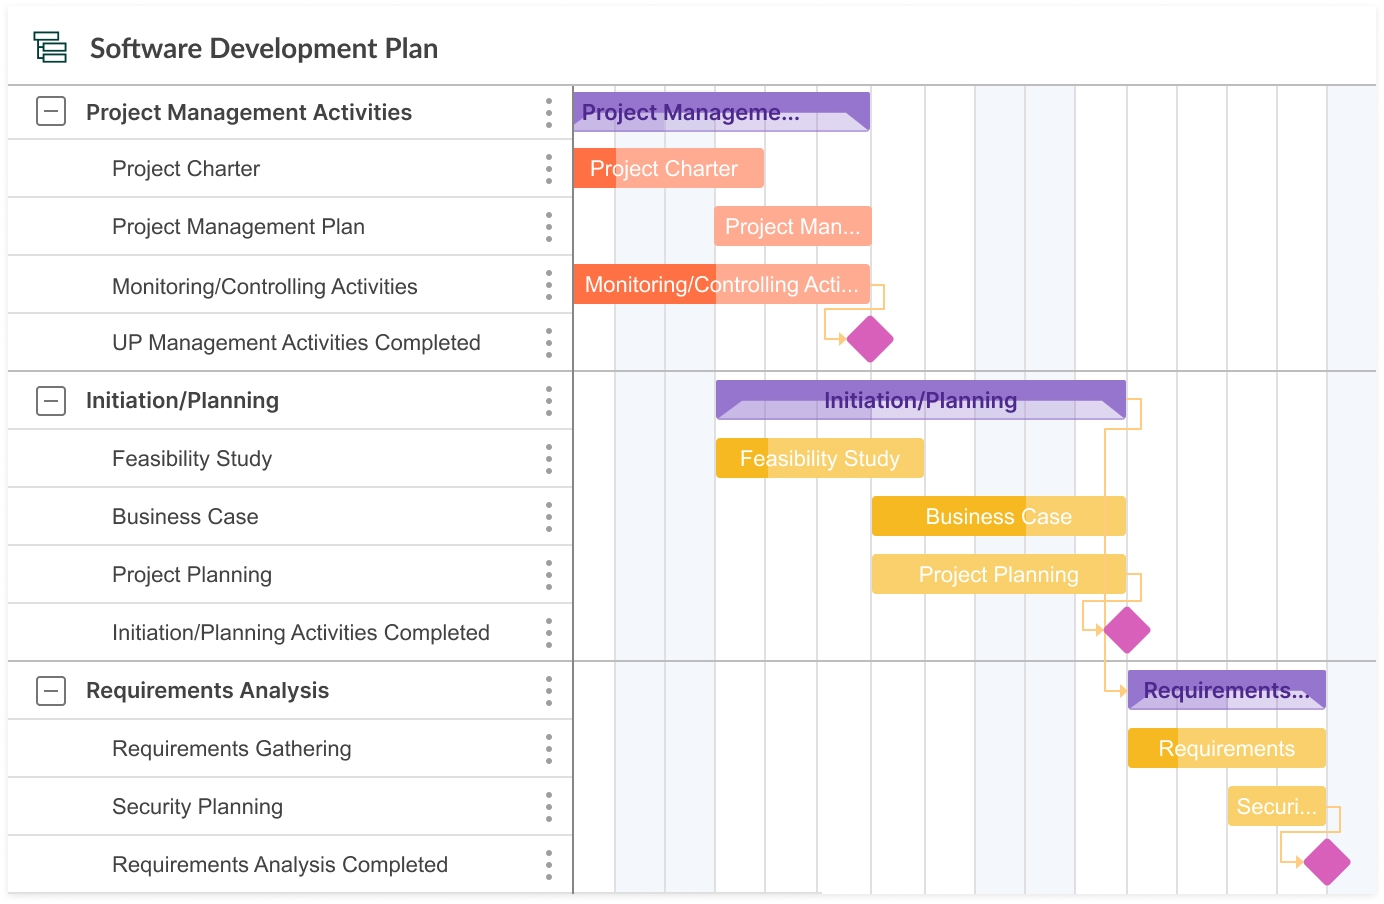1384x904 pixels.
Task: Click the Gantt chart icon beside the title
Action: click(x=50, y=48)
